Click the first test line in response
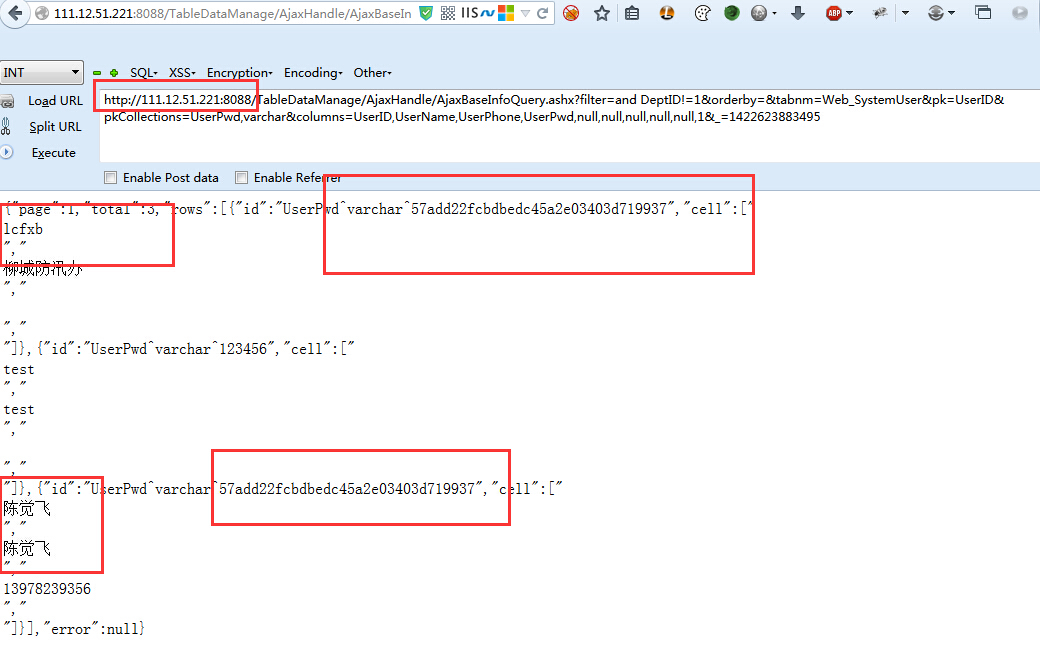The image size is (1040, 655). pyautogui.click(x=19, y=369)
